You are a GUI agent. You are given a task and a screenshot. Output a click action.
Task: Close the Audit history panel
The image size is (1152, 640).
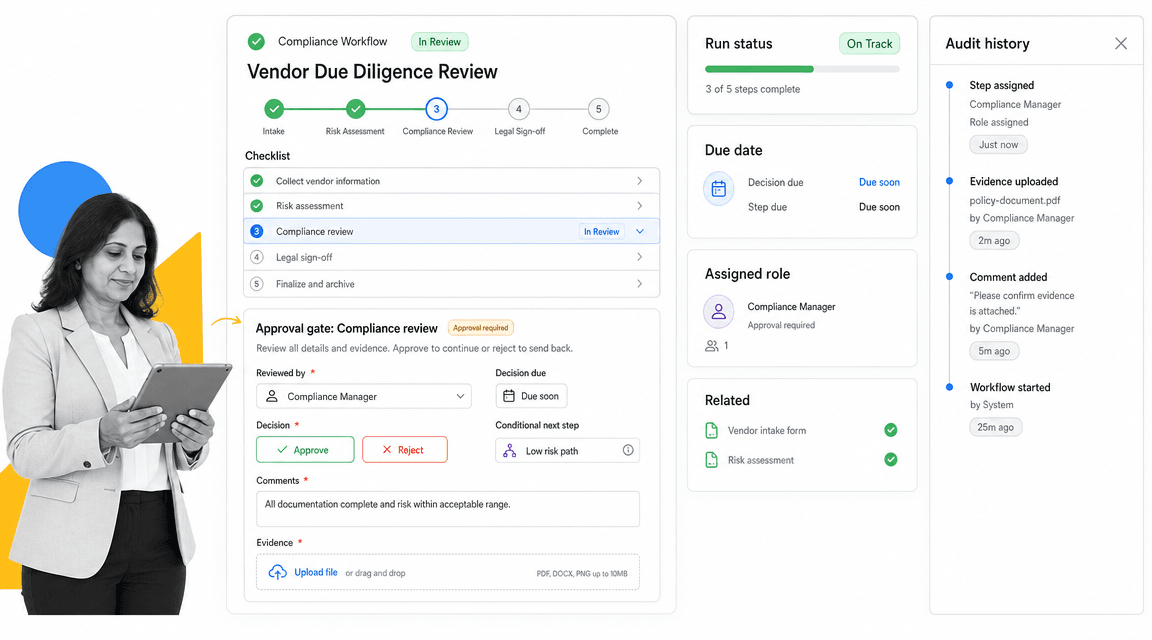tap(1120, 43)
